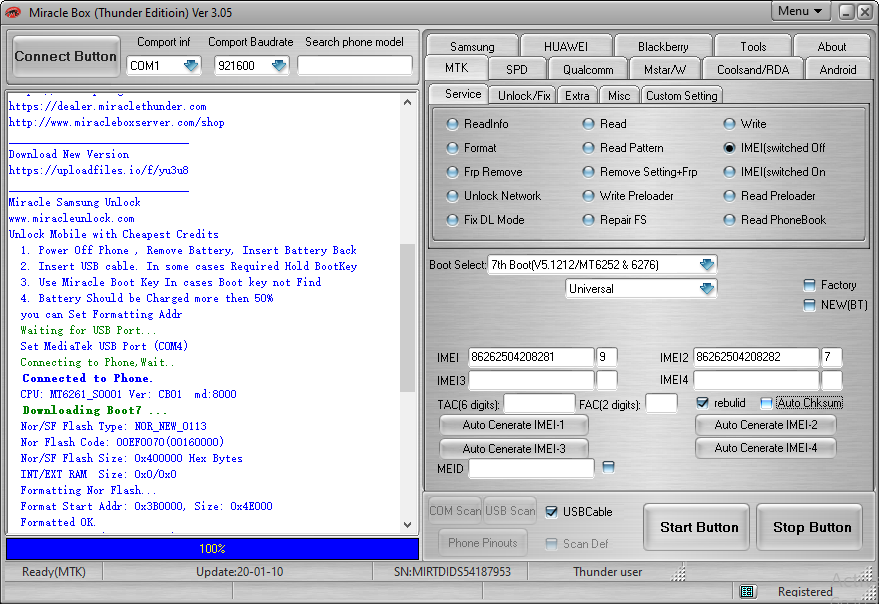Viewport: 879px width, 604px height.
Task: Click the Start Button
Action: [x=698, y=527]
